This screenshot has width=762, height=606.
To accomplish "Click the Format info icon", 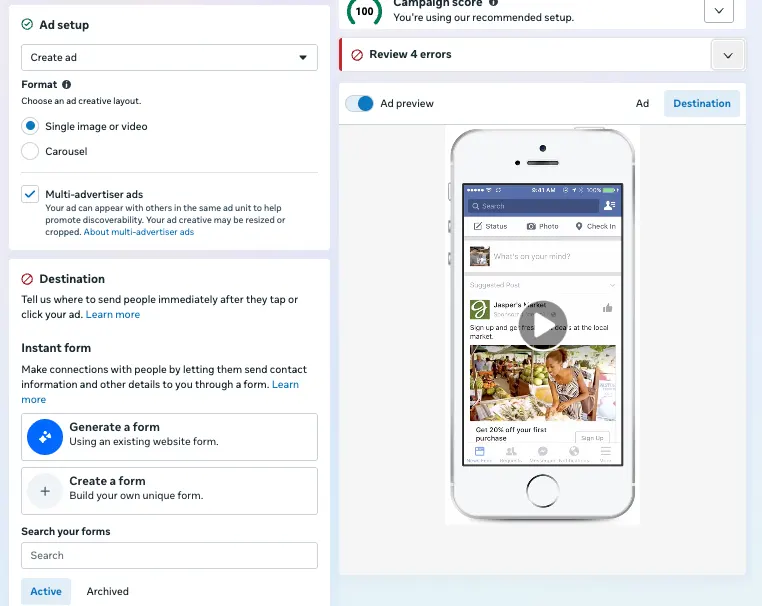I will coord(67,85).
